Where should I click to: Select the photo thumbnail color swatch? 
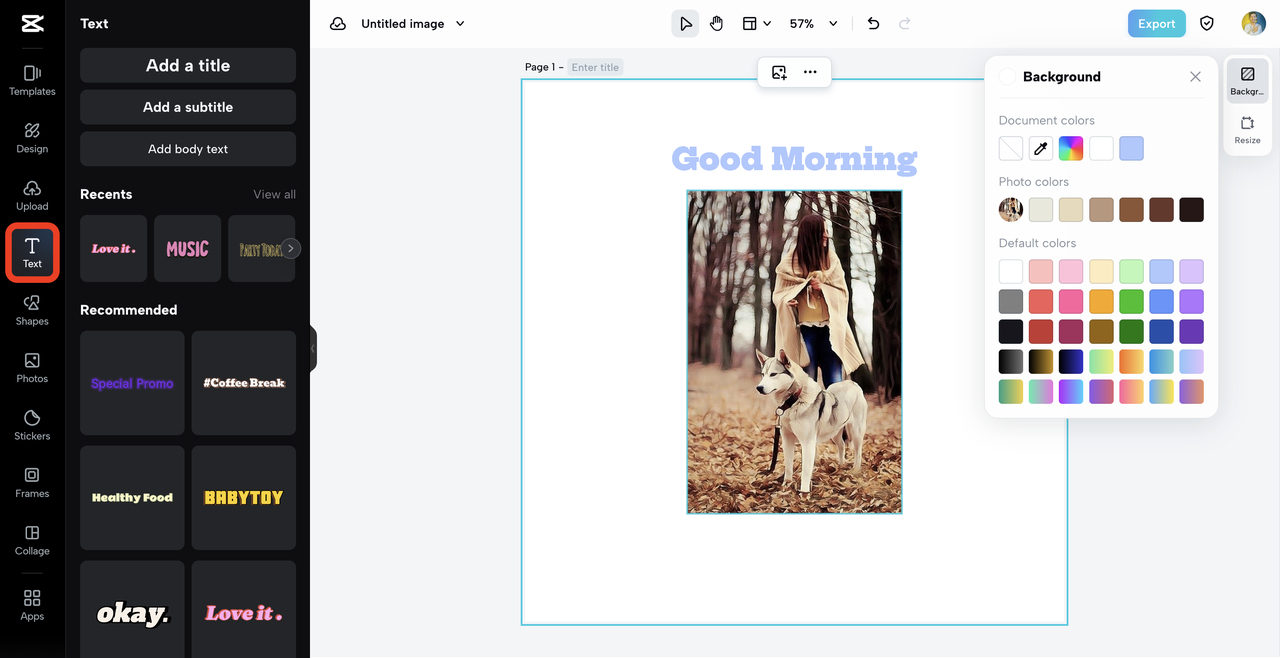1011,210
